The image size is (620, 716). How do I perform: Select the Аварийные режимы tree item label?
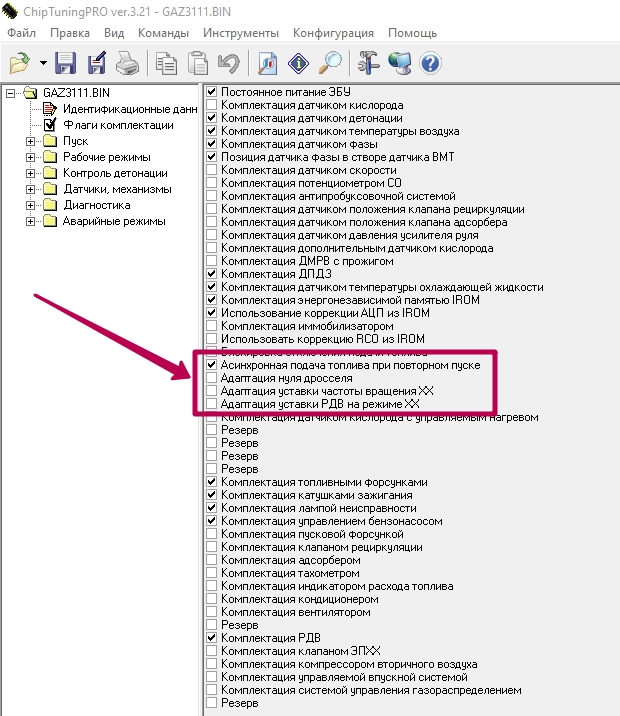pyautogui.click(x=114, y=221)
